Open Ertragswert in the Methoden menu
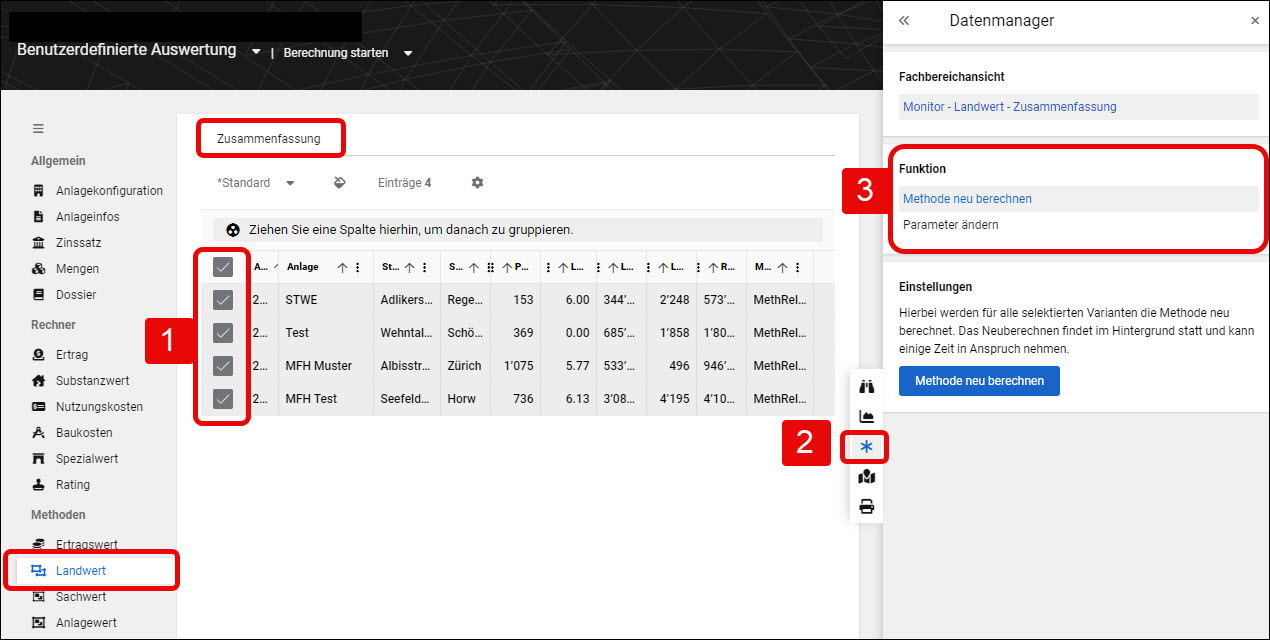The image size is (1270, 640). [86, 545]
